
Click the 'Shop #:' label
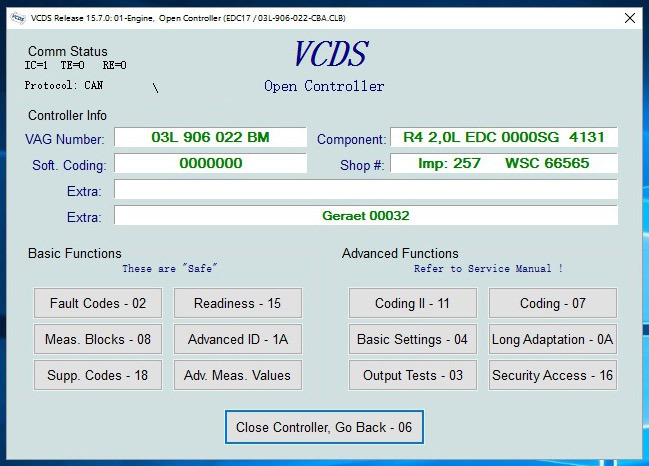point(362,165)
